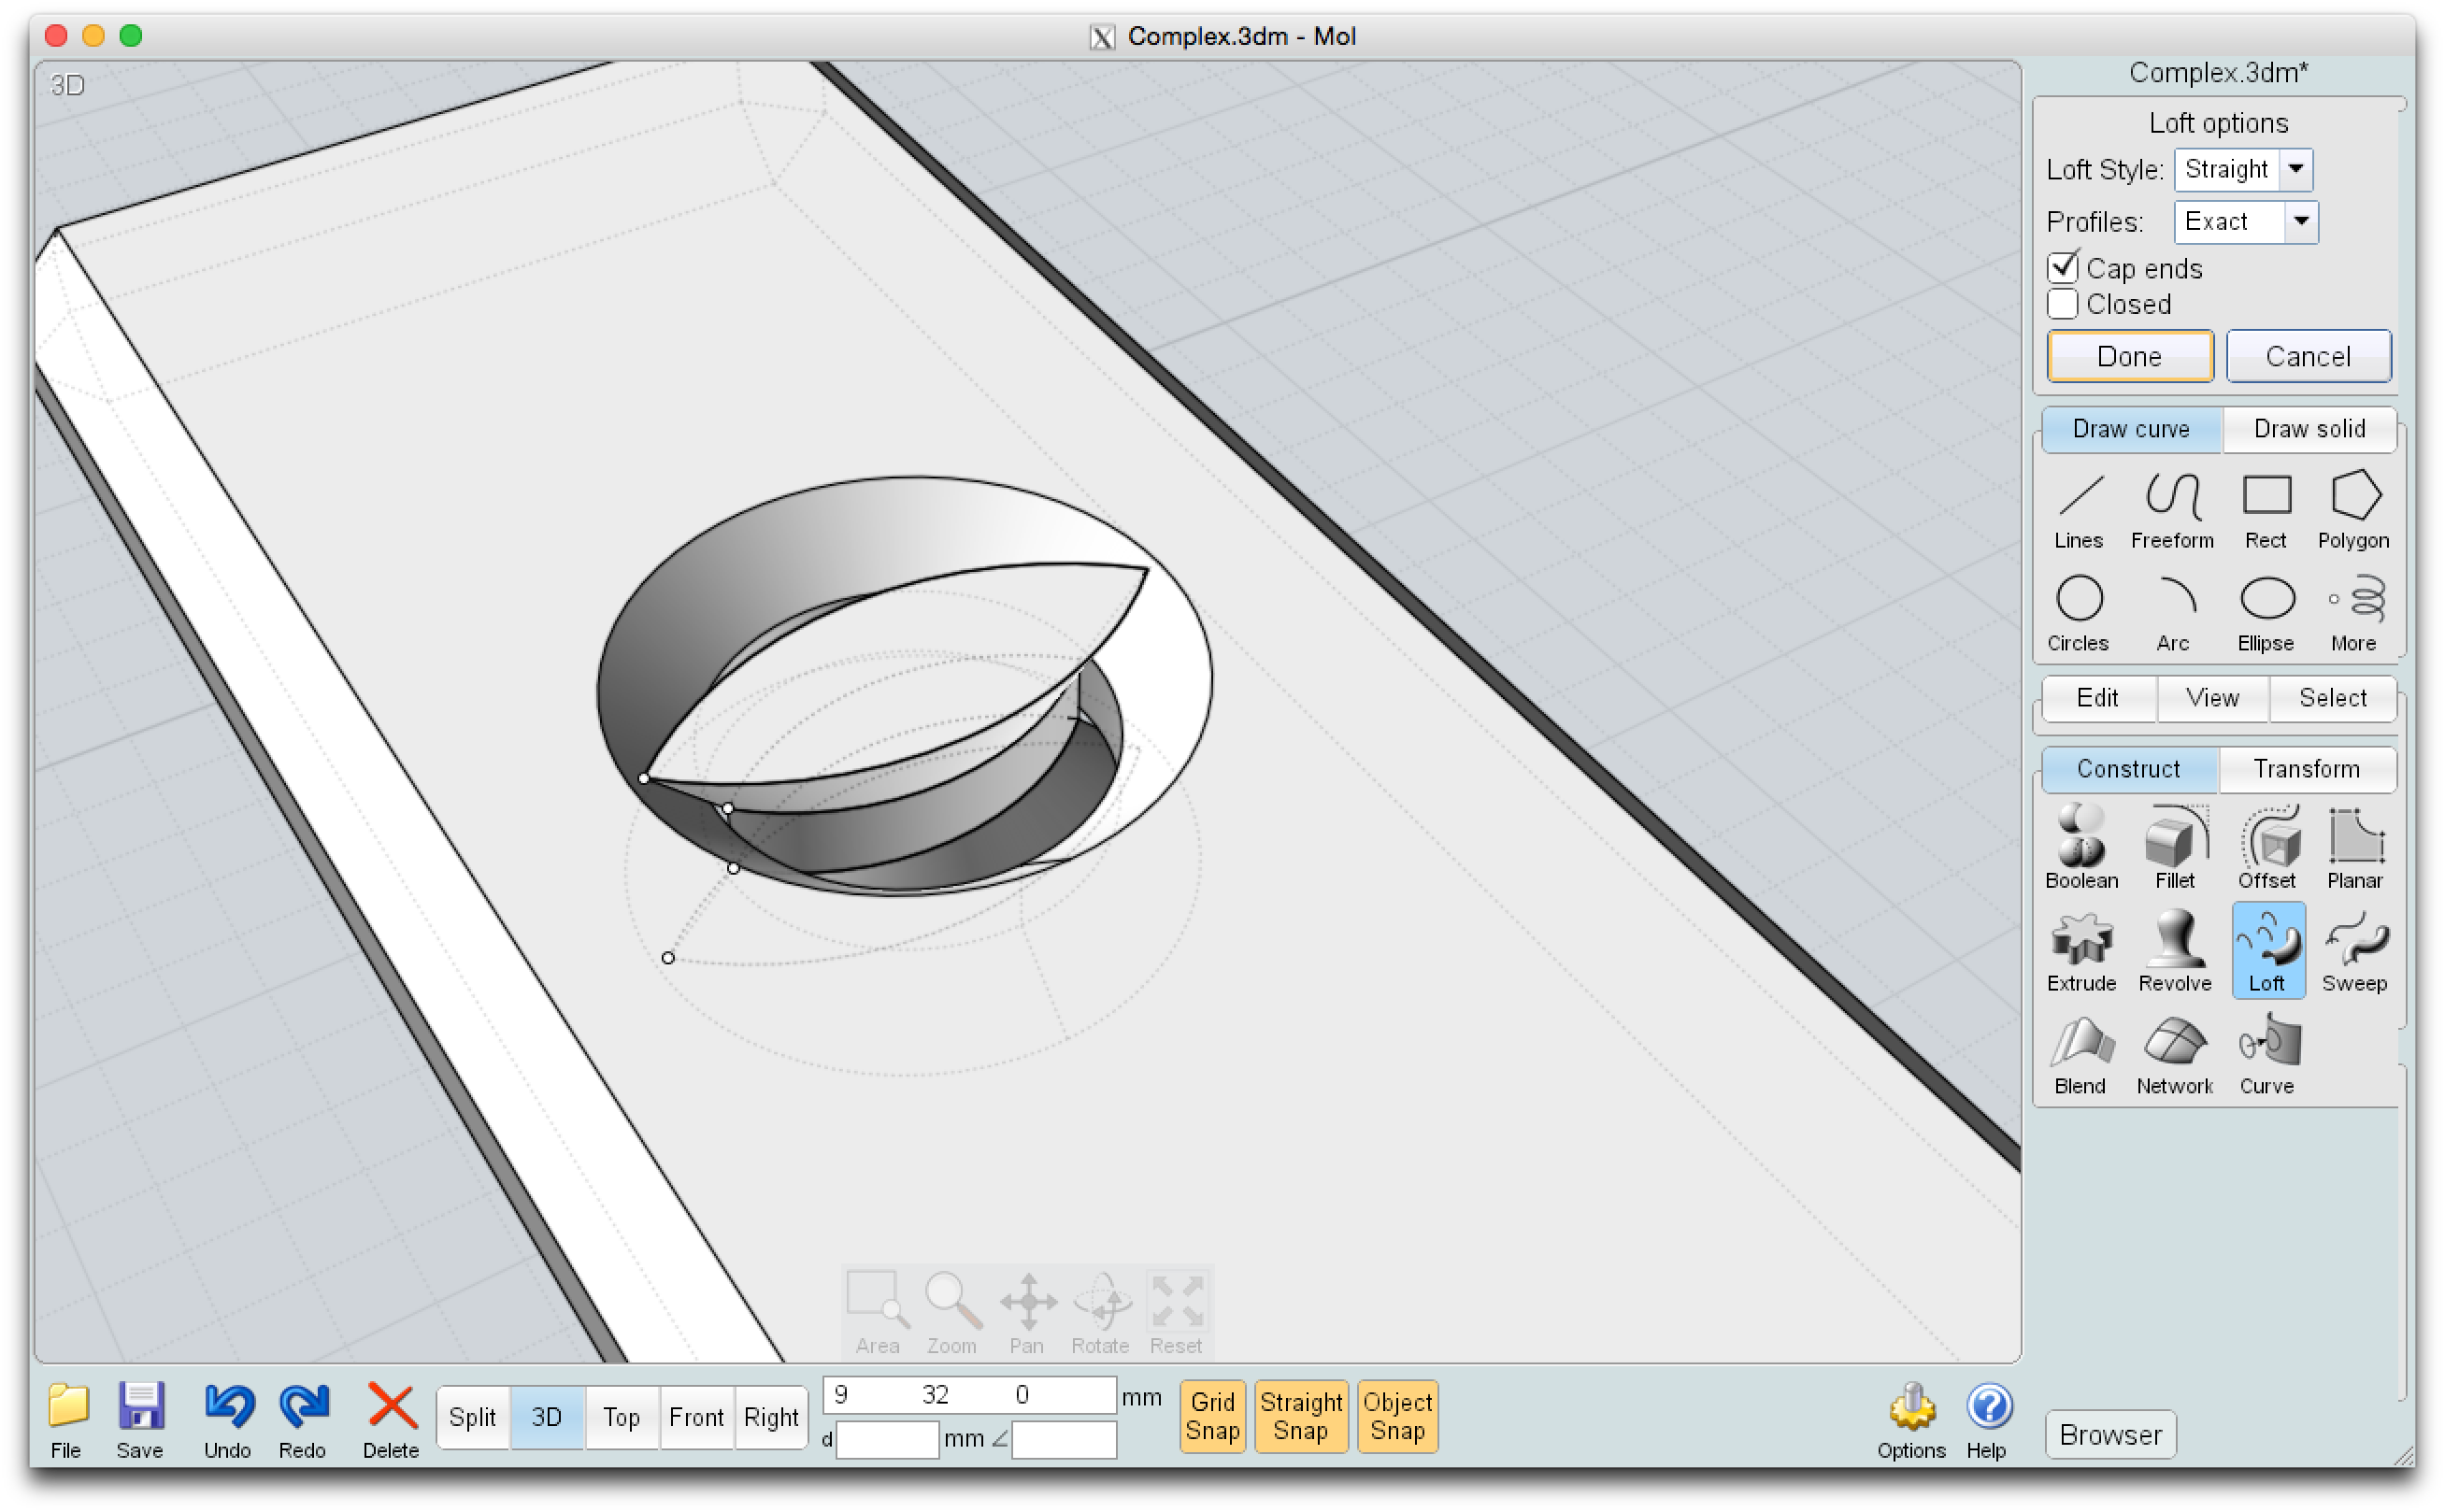Pick the Revolve tool
Screen dimensions: 2445x1512
click(x=2174, y=951)
